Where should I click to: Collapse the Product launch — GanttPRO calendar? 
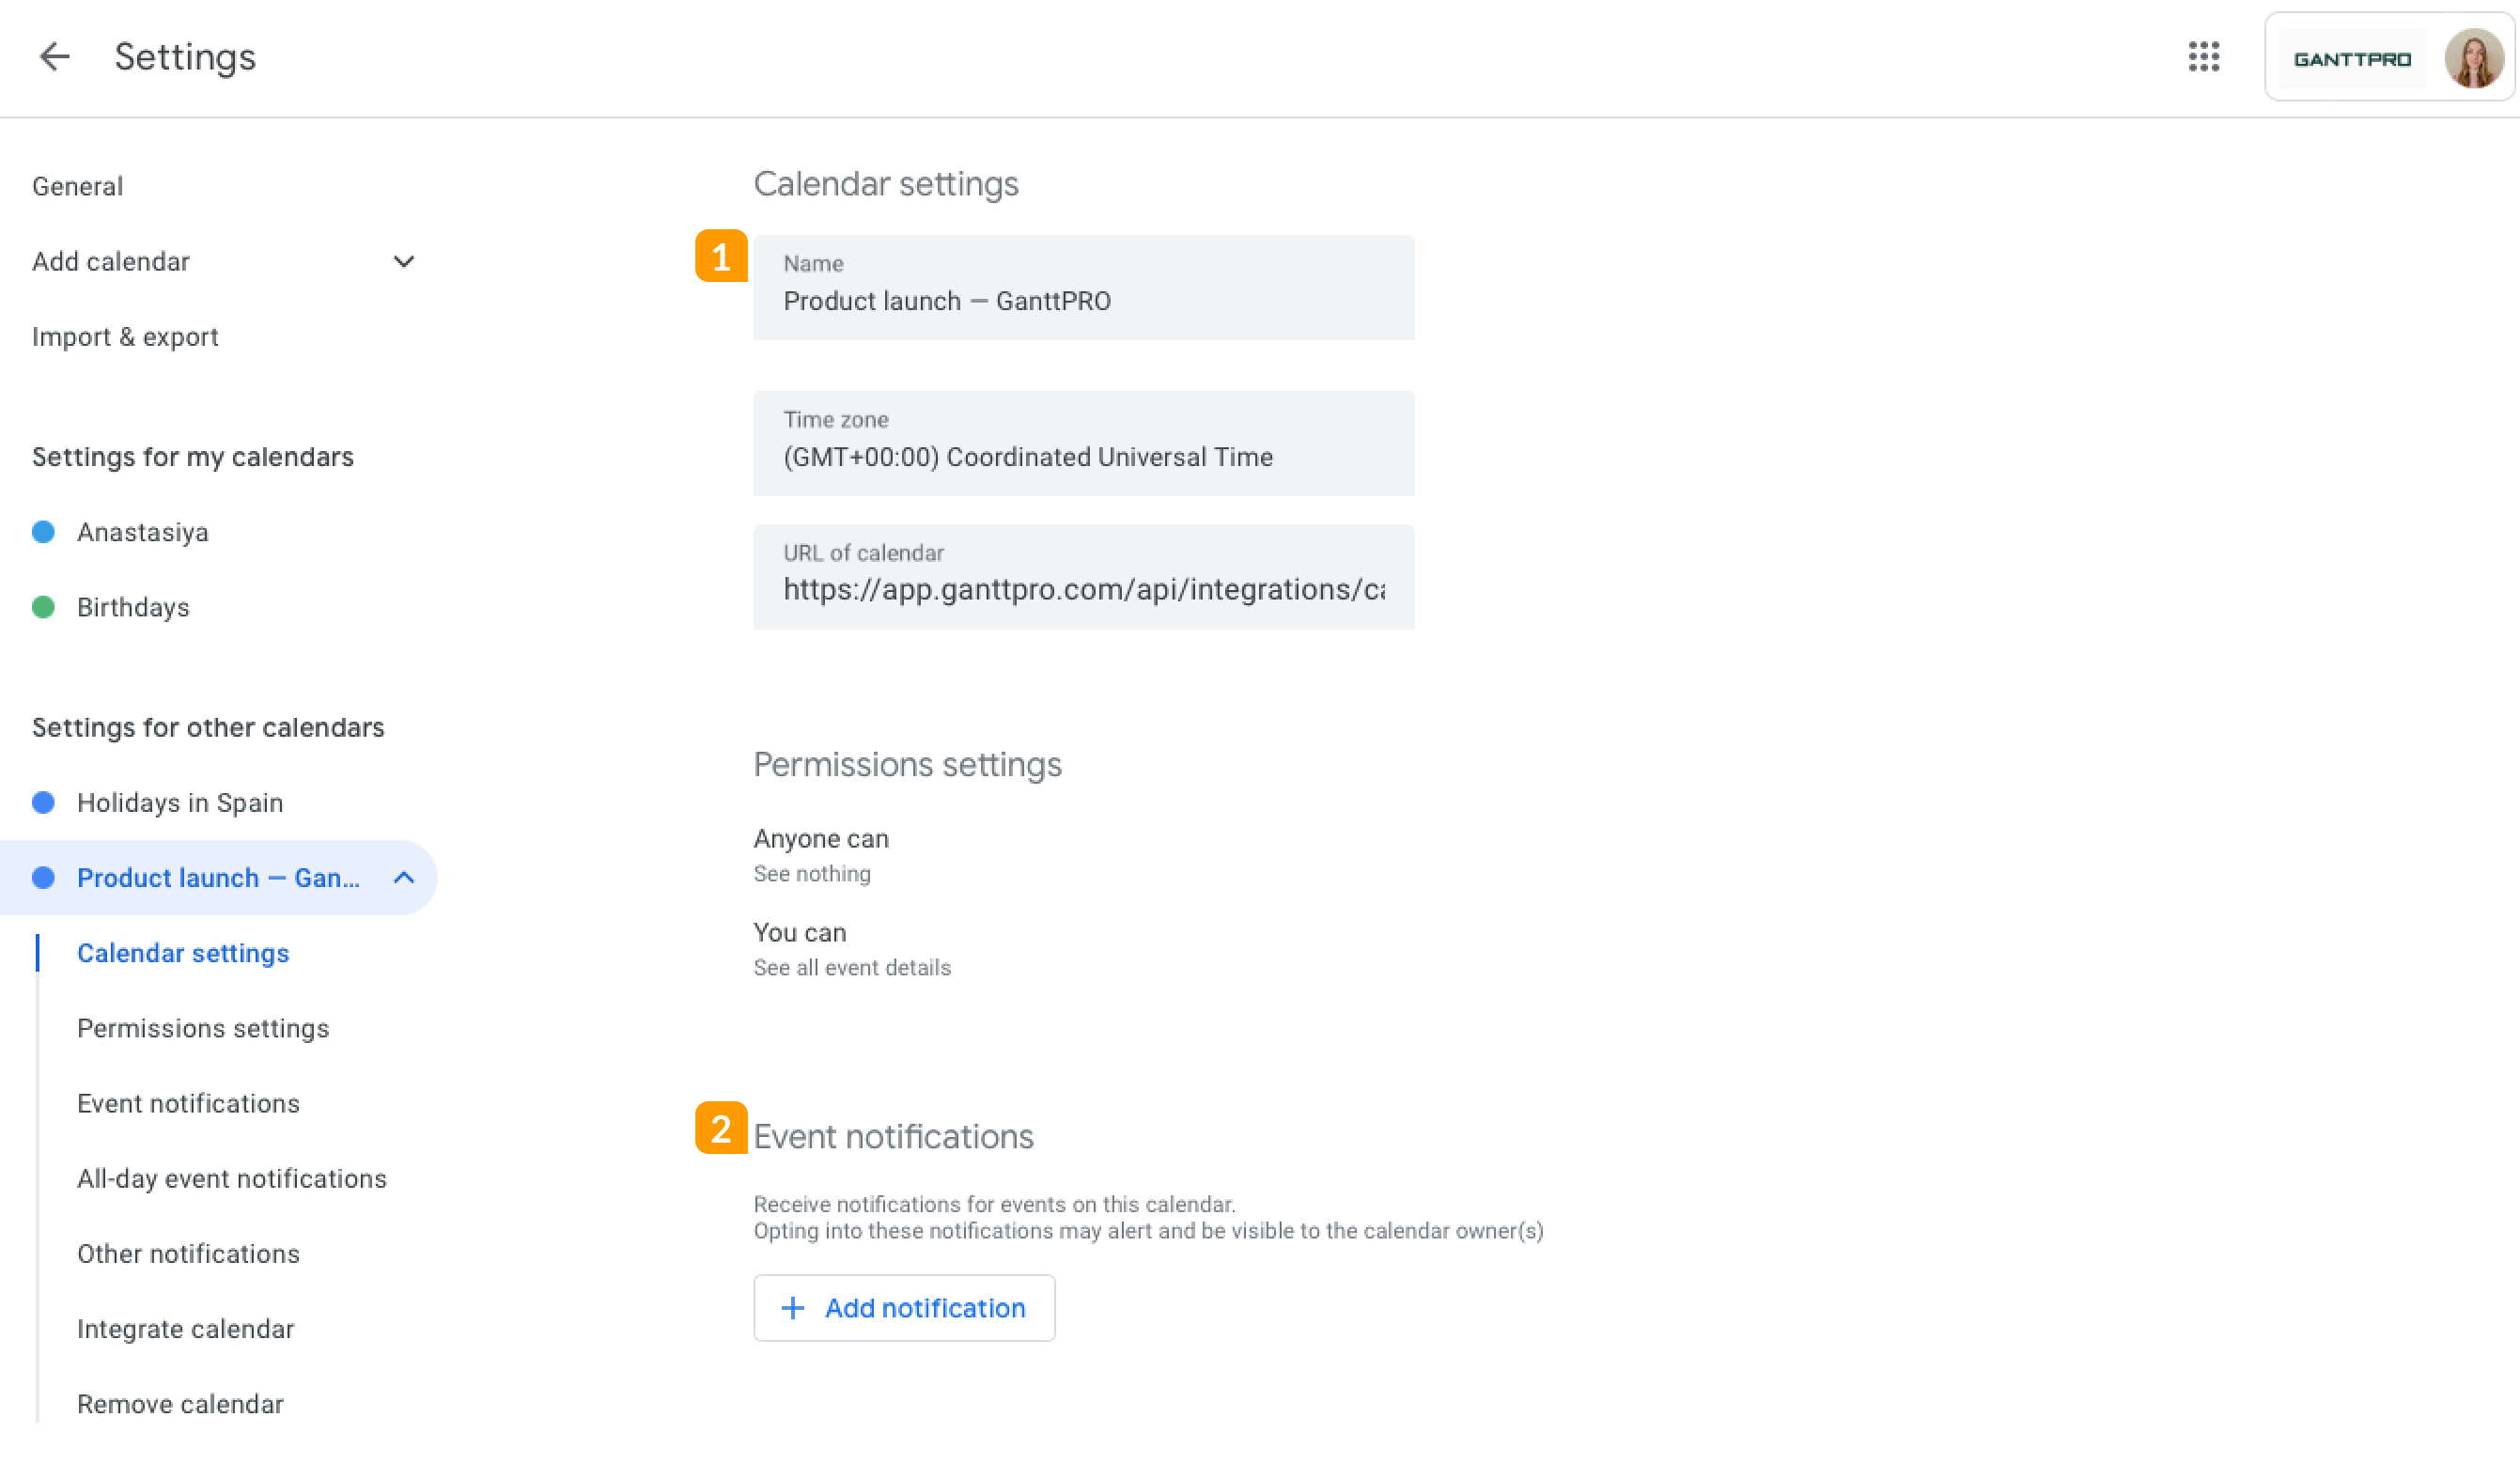point(404,877)
